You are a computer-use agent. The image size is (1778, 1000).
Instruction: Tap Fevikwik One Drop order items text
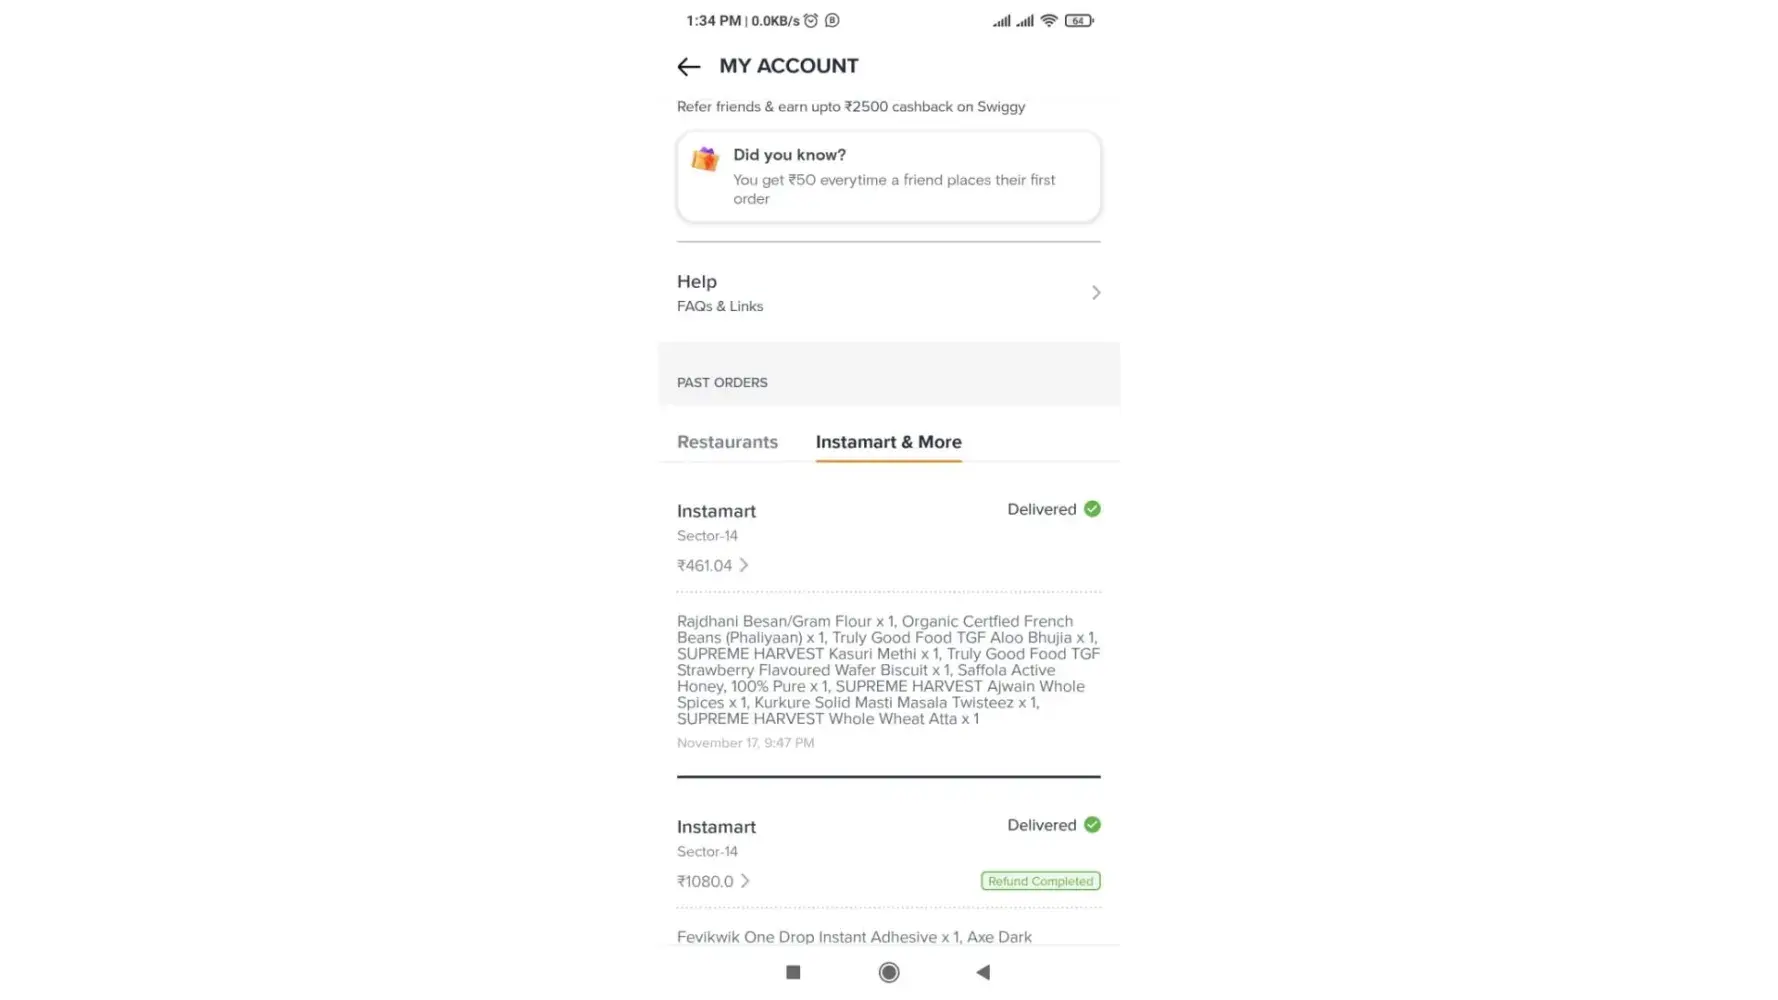click(854, 937)
